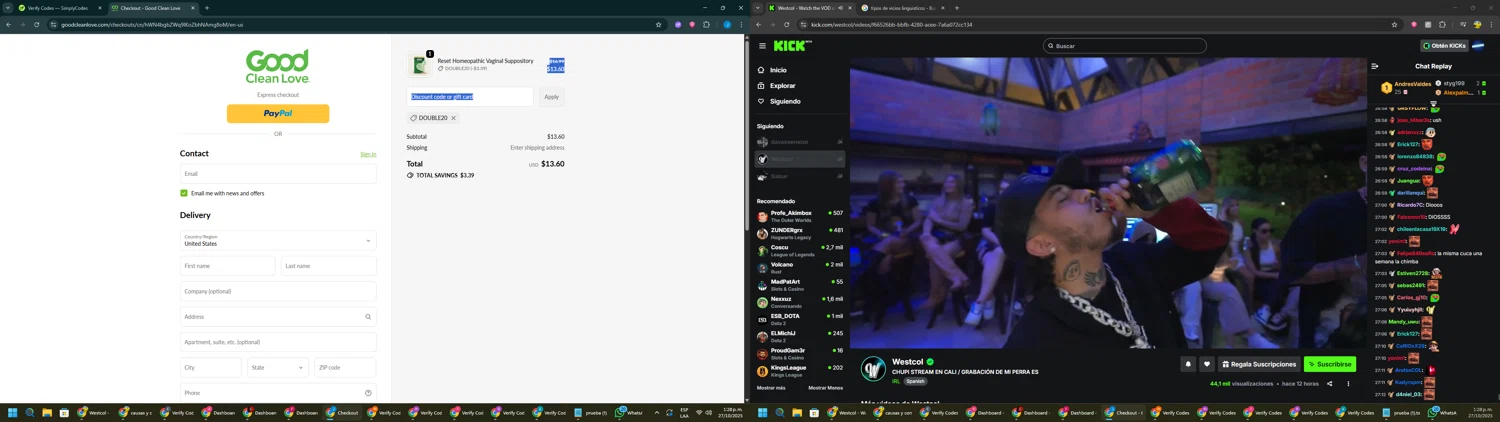Click the Spanish language tag
The width and height of the screenshot is (1500, 422).
915,381
